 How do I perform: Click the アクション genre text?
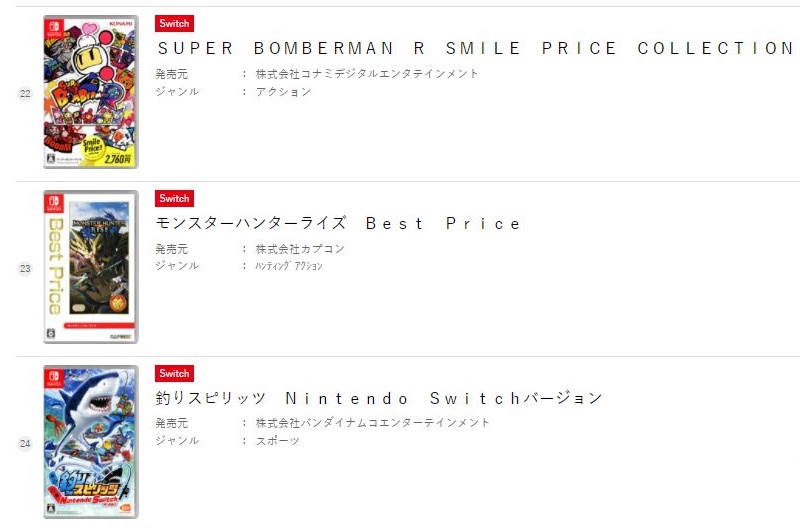point(283,92)
